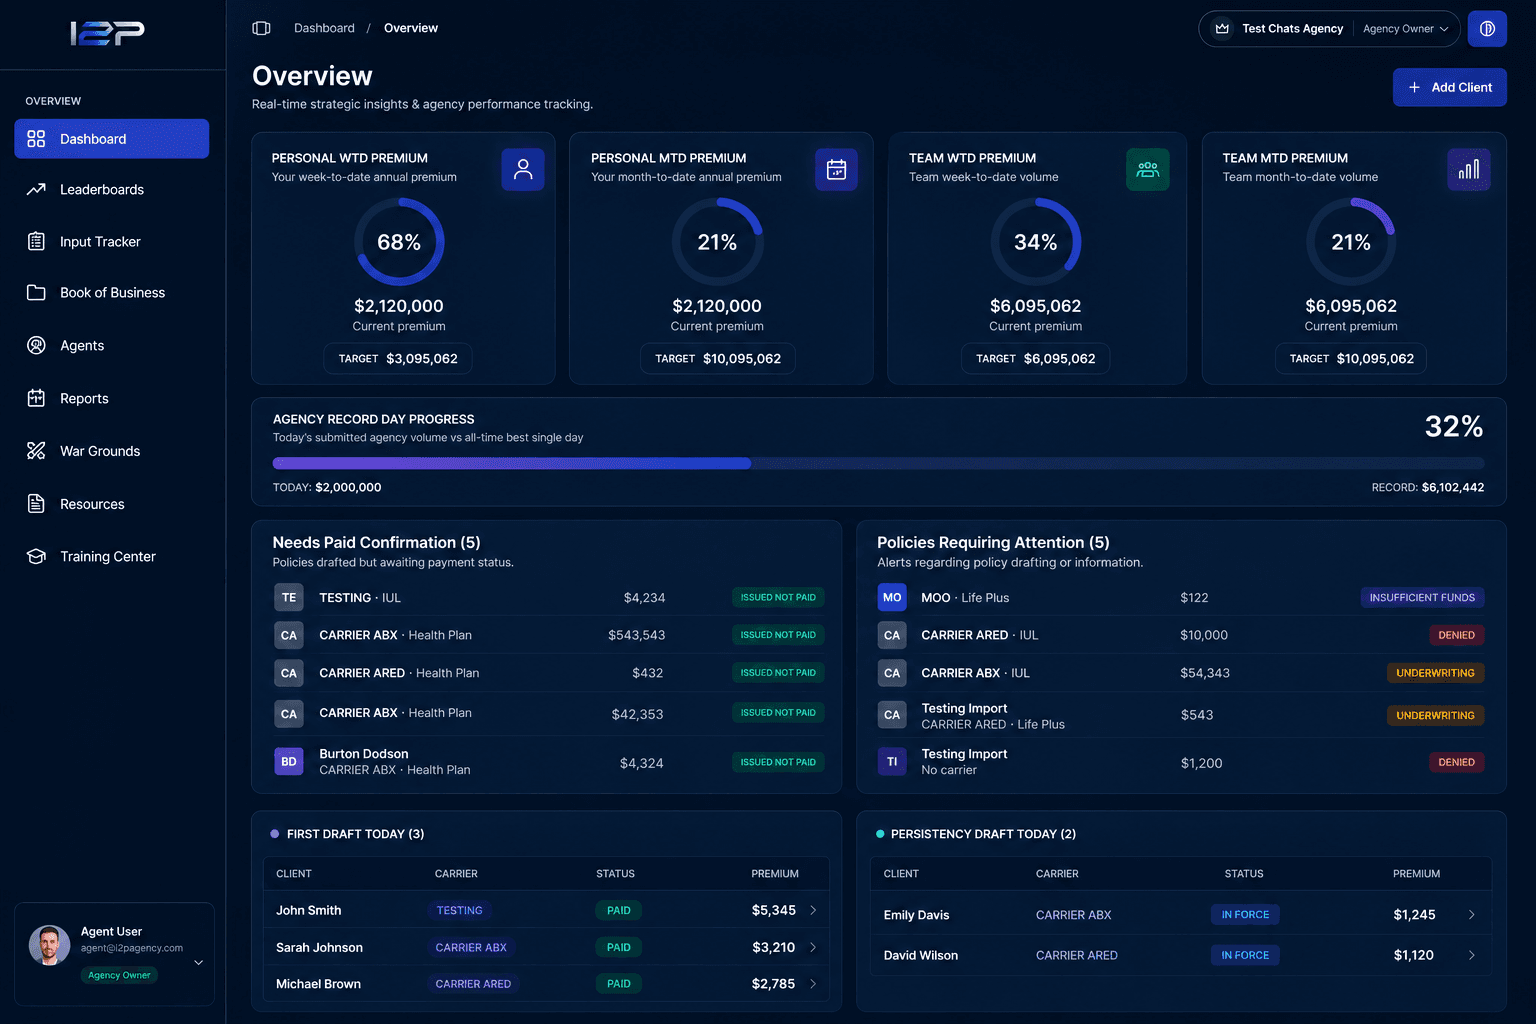This screenshot has height=1024, width=1536.
Task: Click the BD avatar for Burton Dodson
Action: [289, 762]
